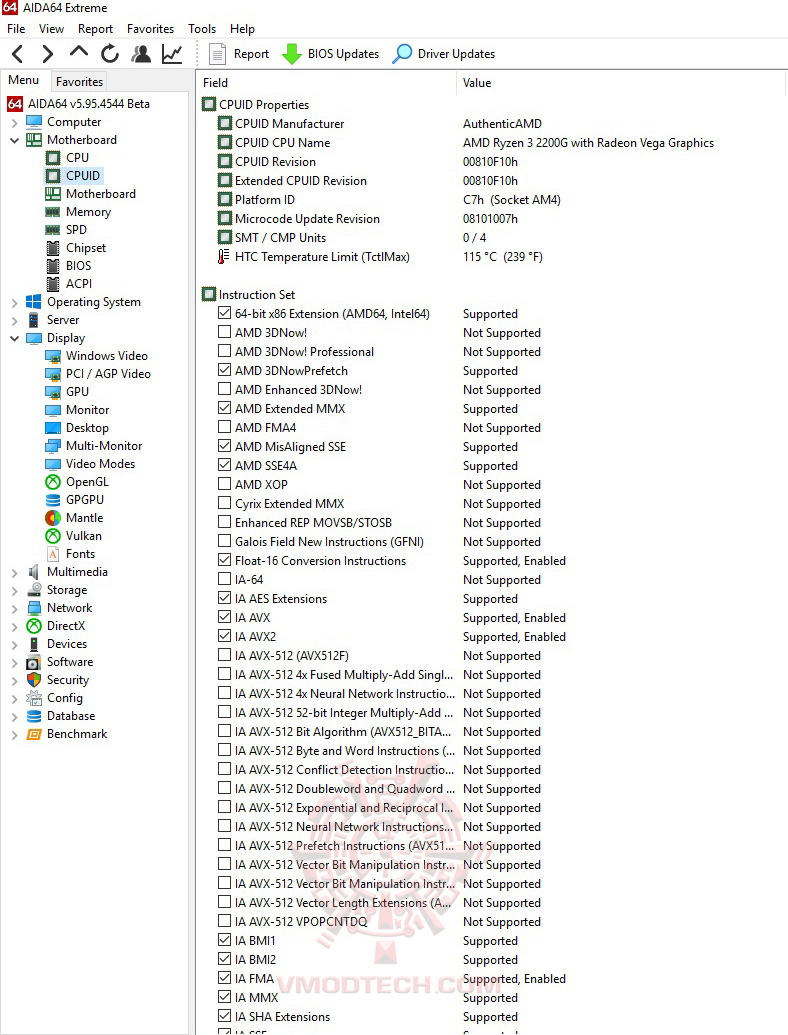
Task: Select the Microcode Update Revision row
Action: coord(492,218)
